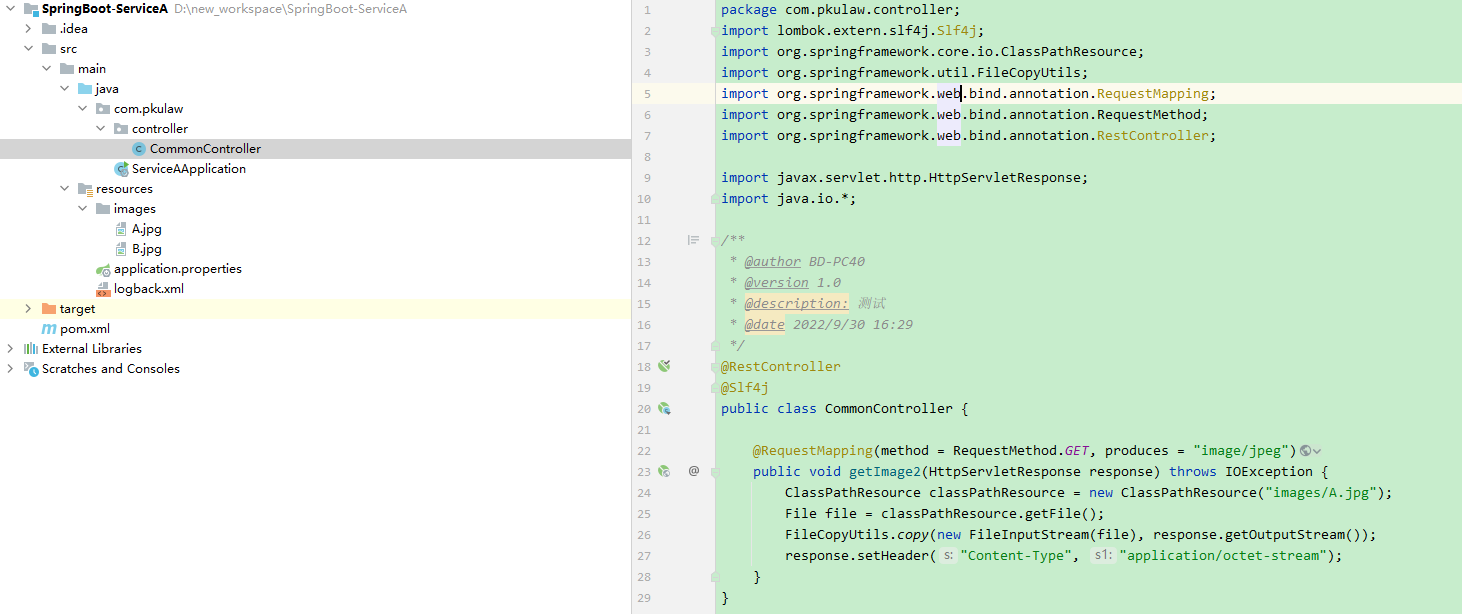Click the globe URL icon after "image/jpeg"
This screenshot has width=1462, height=614.
click(x=1305, y=451)
